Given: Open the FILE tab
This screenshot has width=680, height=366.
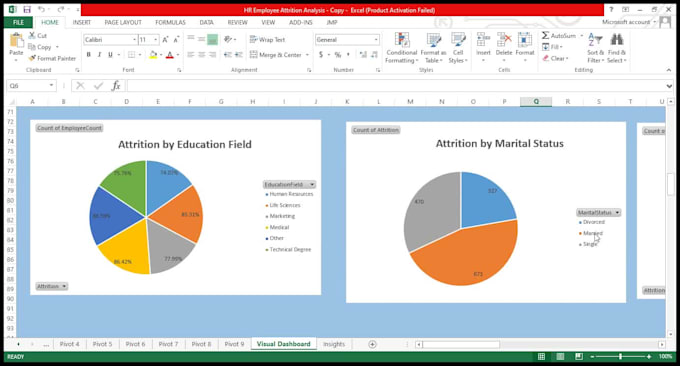Looking at the screenshot, I should (x=18, y=22).
